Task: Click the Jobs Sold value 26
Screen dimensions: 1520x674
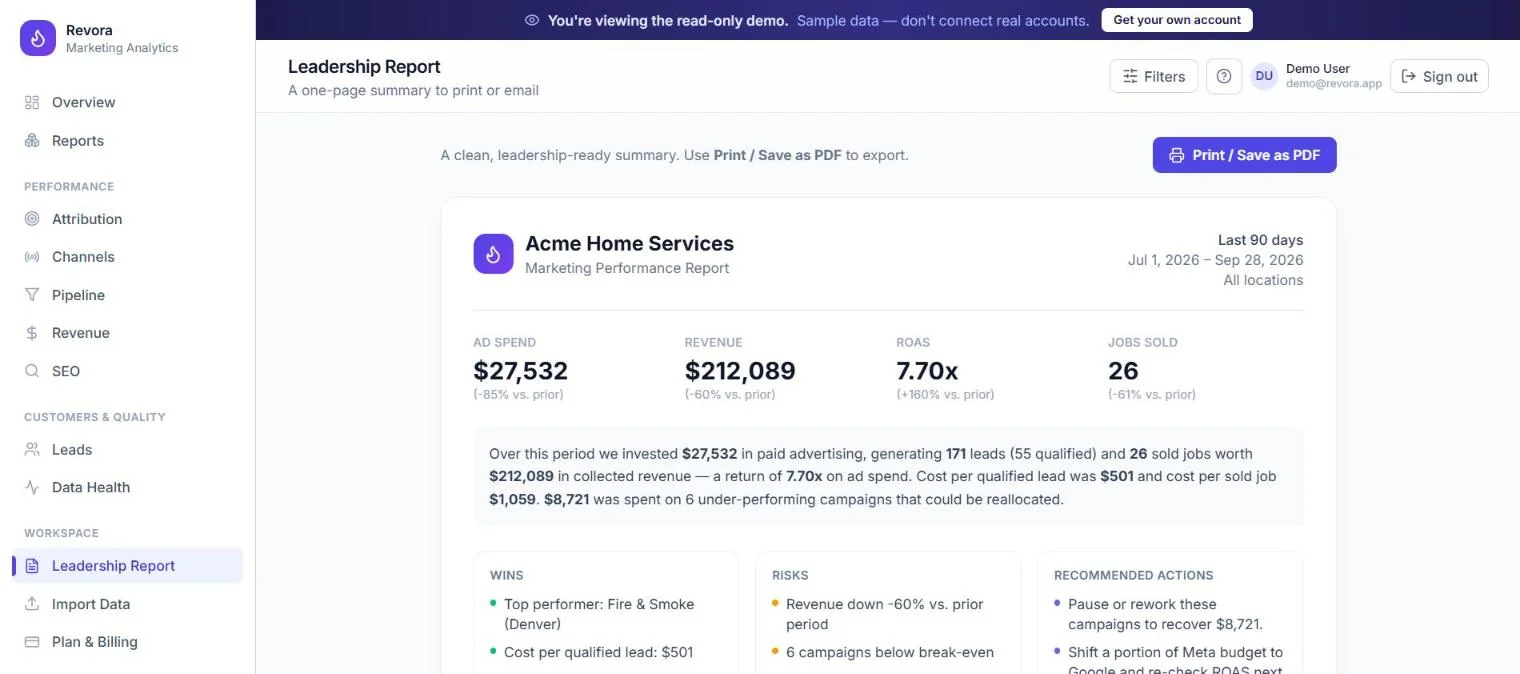Action: point(1123,371)
